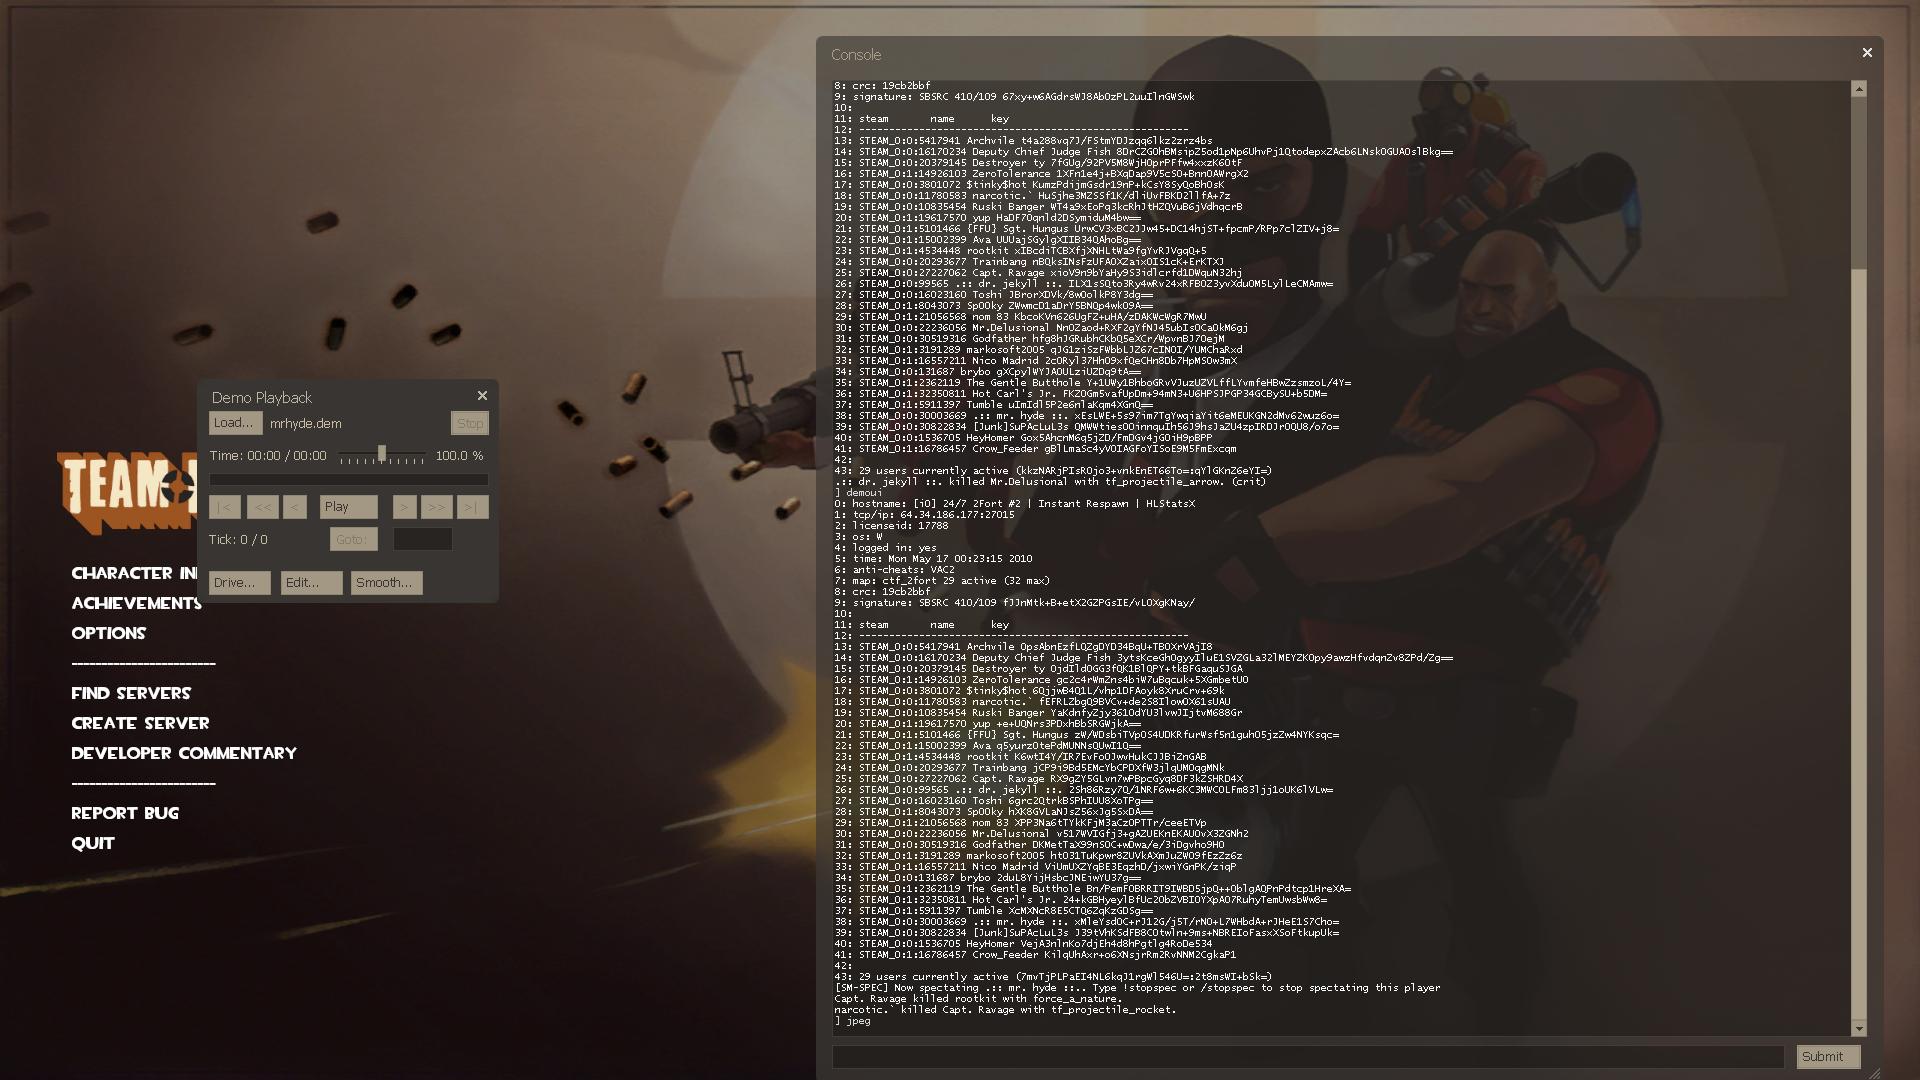Viewport: 1920px width, 1080px height.
Task: Click the 'tcp/ip: 64.34.186.177:27015' line
Action: (x=925, y=515)
